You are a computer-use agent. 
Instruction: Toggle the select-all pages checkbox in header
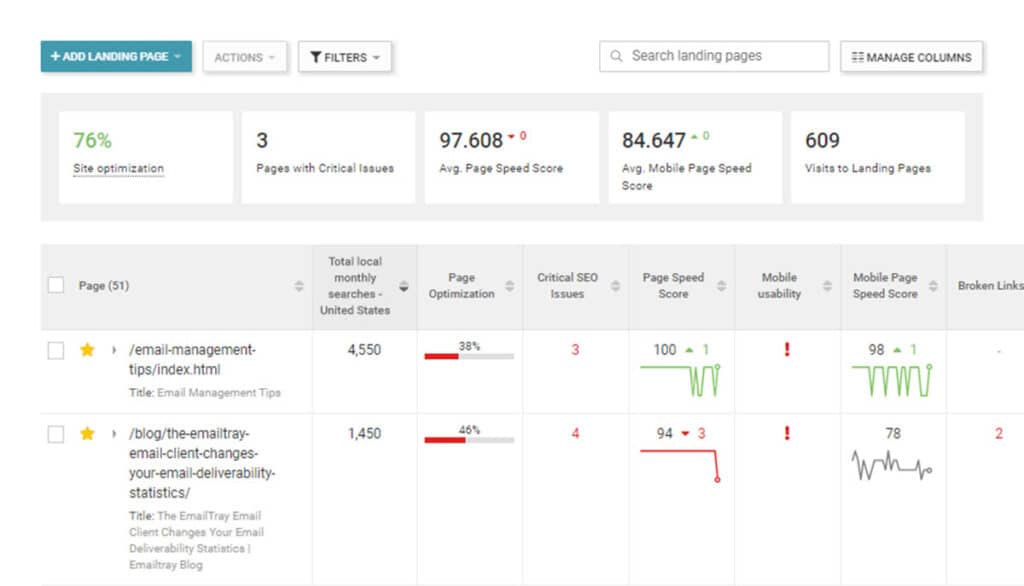click(56, 286)
